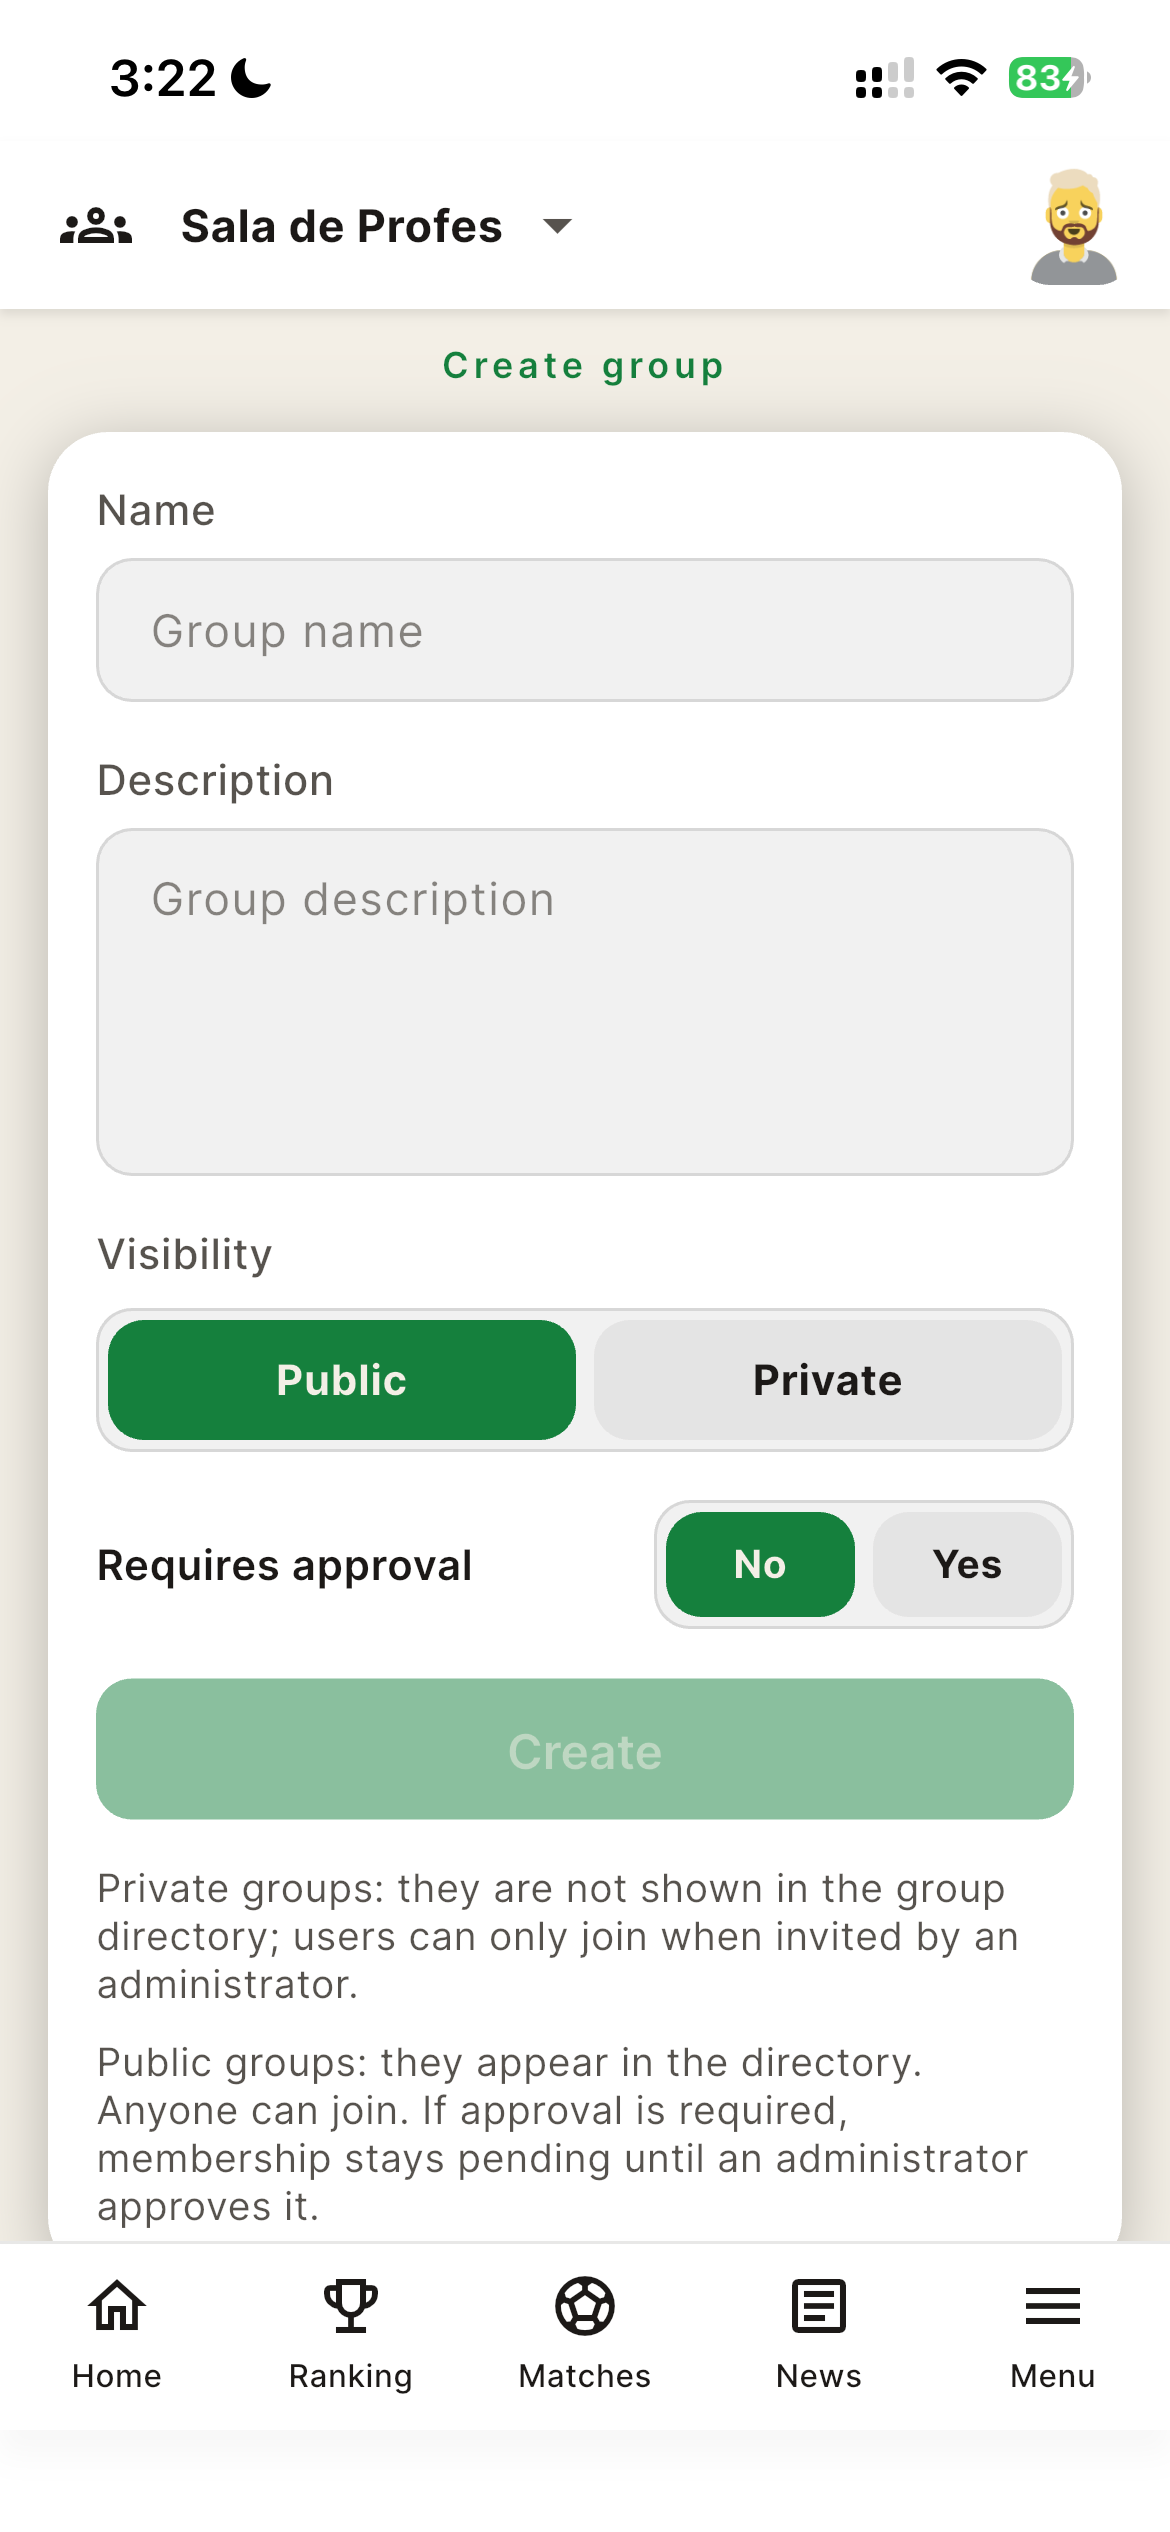Open the hamburger Menu icon
Image resolution: width=1170 pixels, height=2532 pixels.
click(1053, 2306)
